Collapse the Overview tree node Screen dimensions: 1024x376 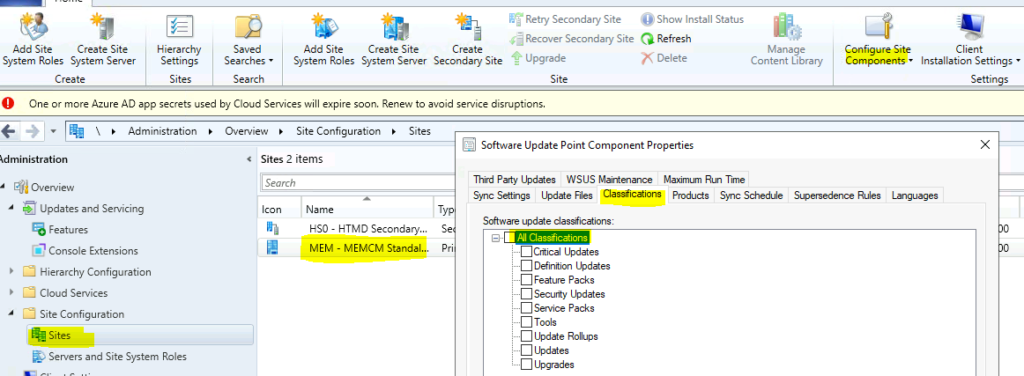coord(3,187)
